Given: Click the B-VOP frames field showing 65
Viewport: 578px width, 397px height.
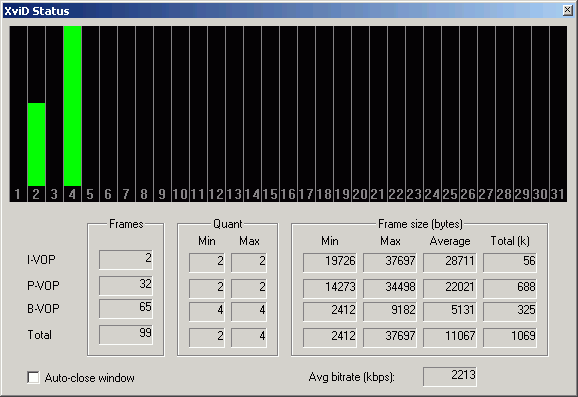Looking at the screenshot, I should point(126,309).
